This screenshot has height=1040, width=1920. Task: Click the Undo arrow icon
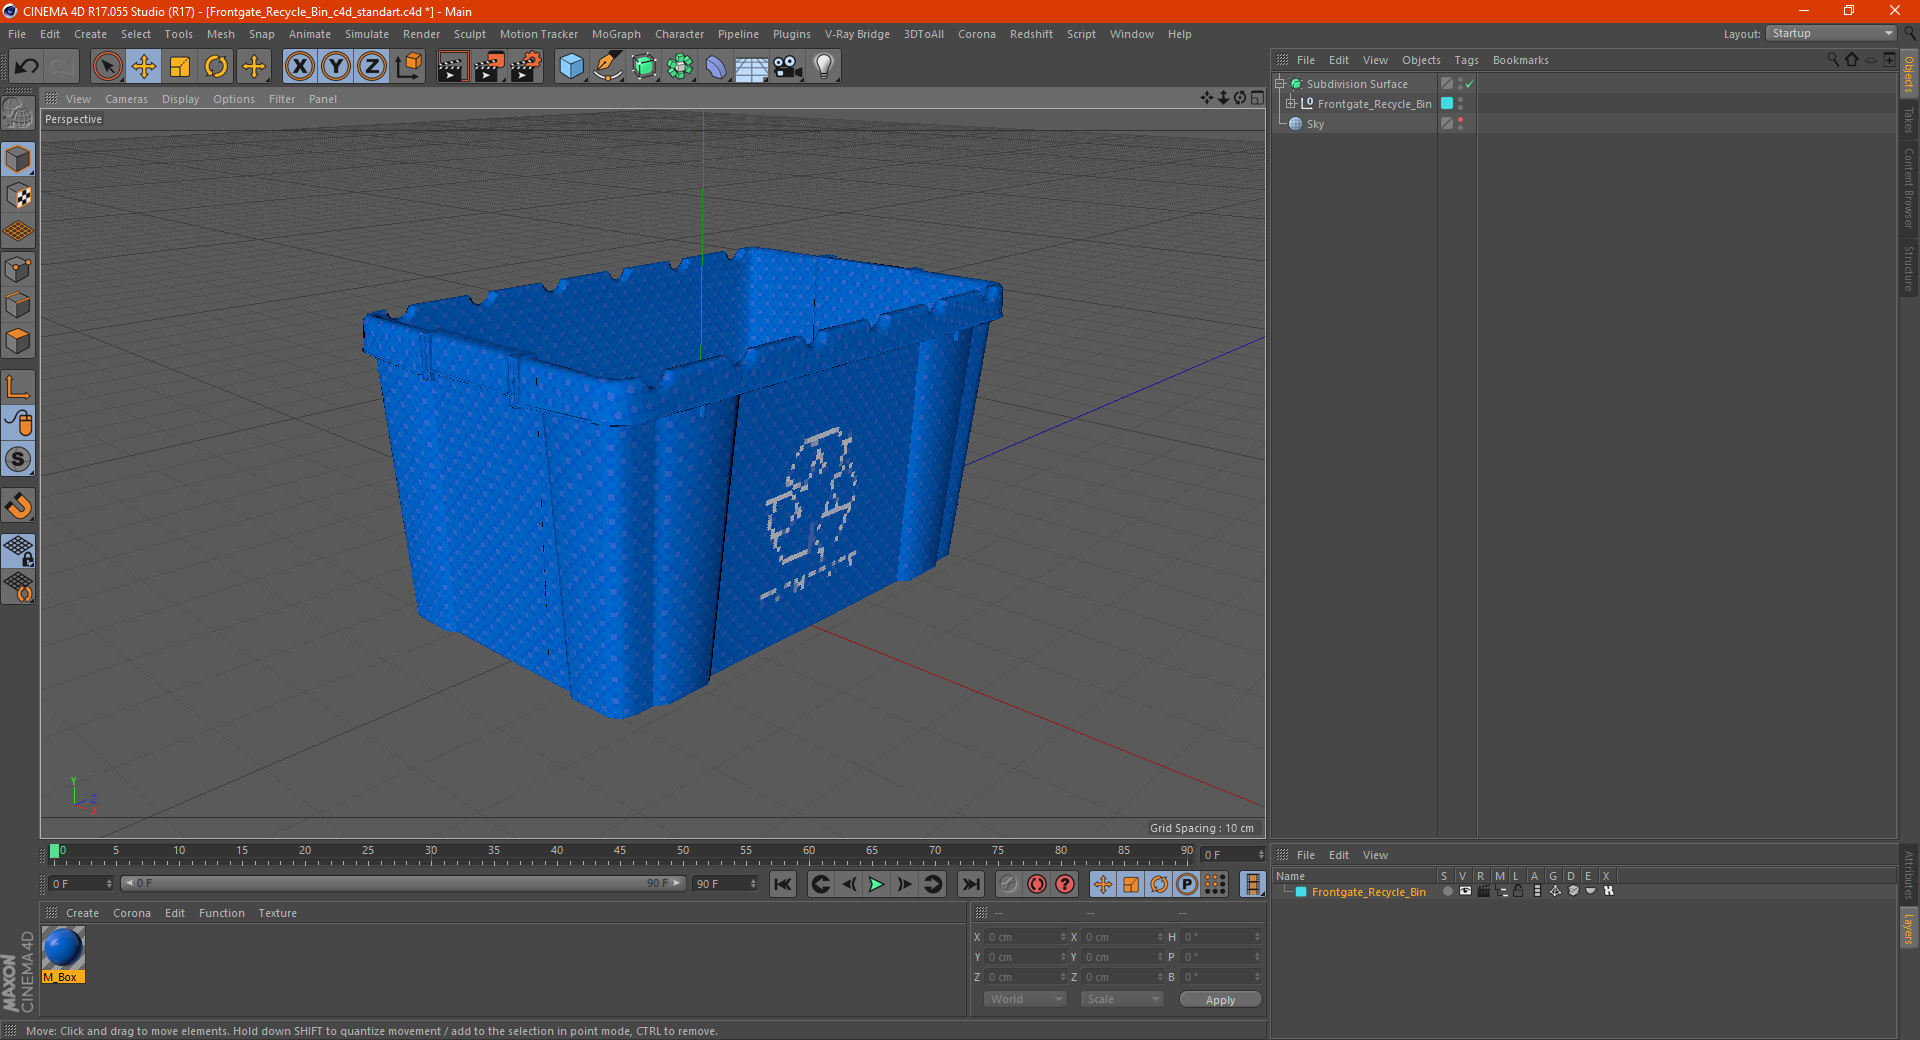pos(27,67)
